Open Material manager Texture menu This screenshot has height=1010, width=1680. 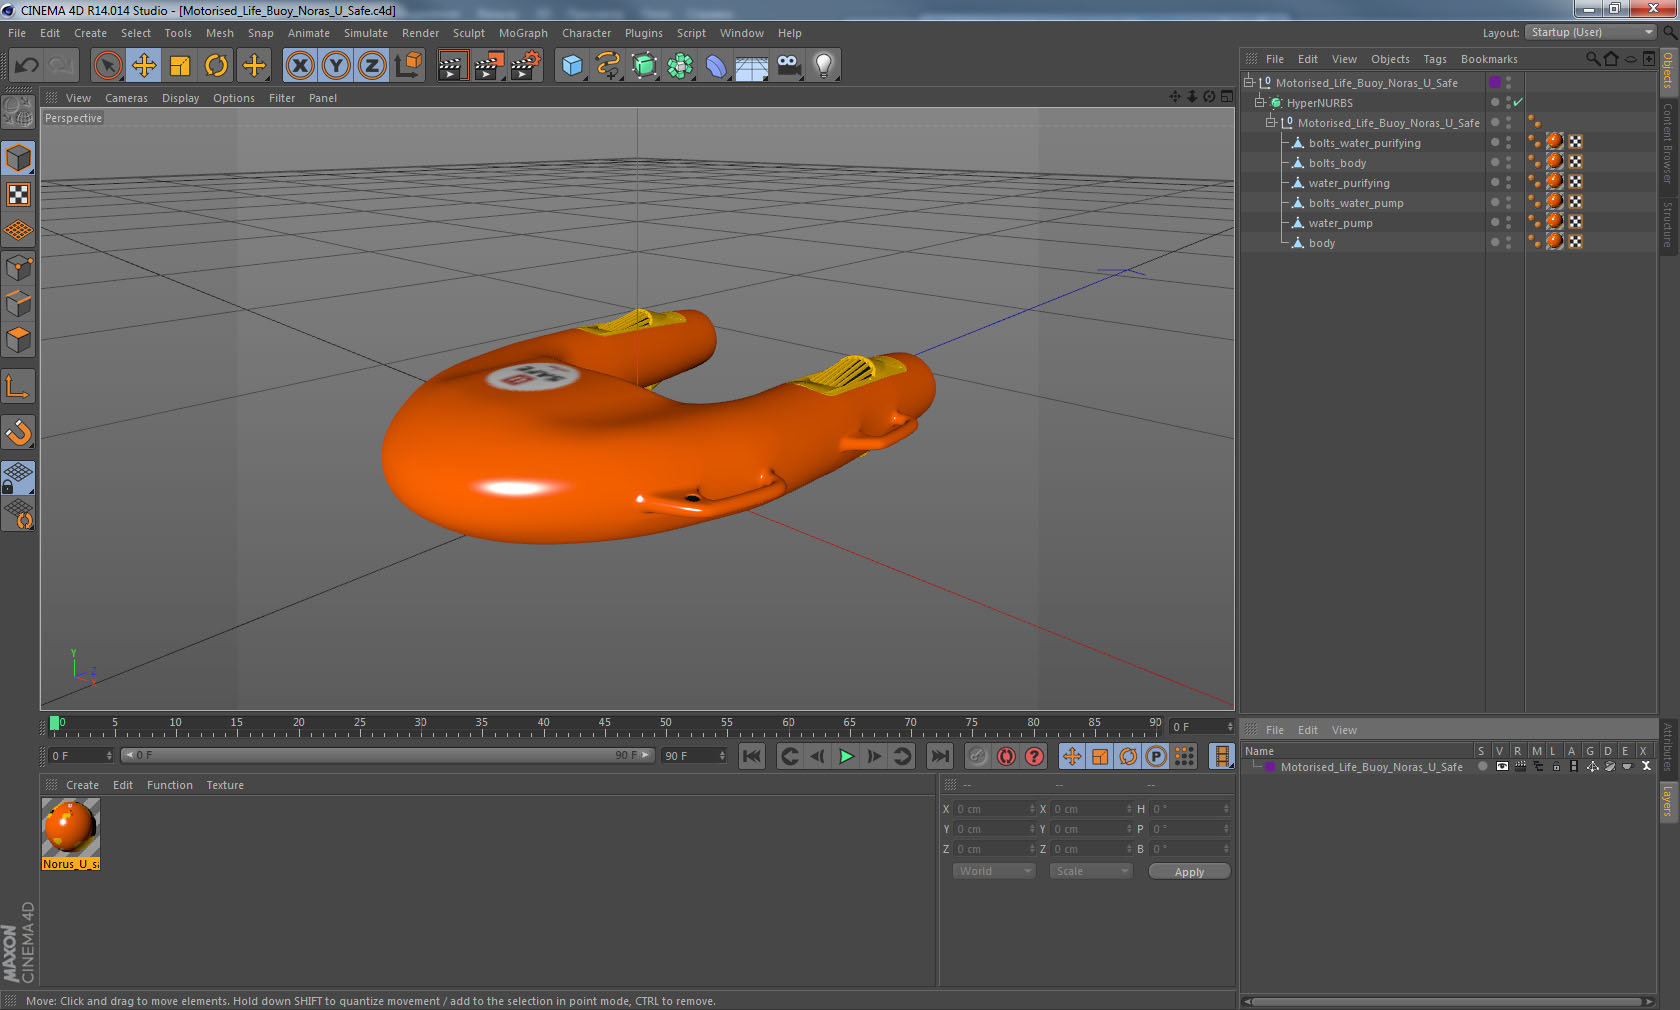point(225,785)
